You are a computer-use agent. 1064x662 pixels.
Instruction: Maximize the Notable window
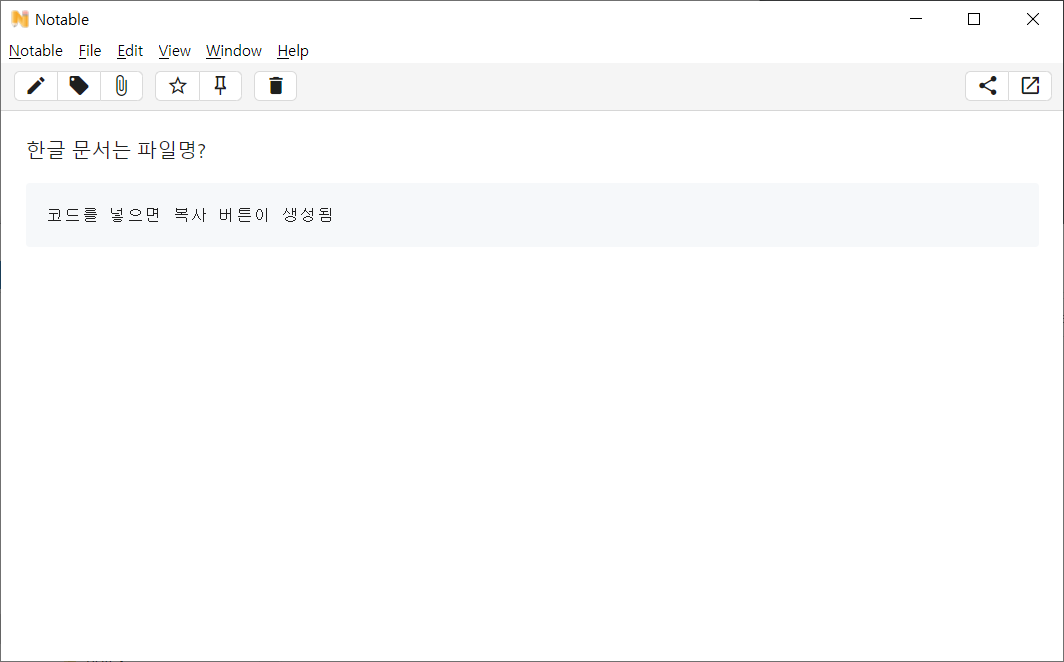pyautogui.click(x=974, y=19)
